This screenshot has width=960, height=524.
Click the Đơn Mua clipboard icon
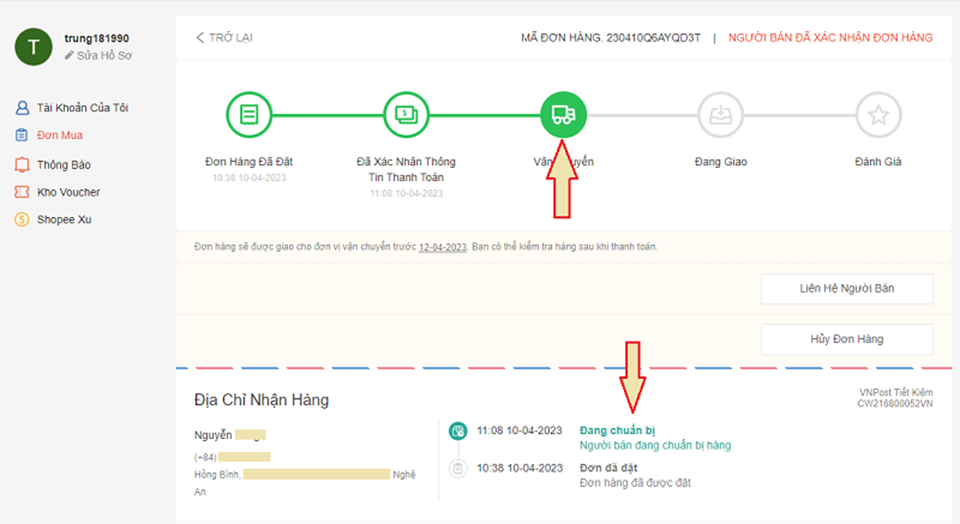coord(21,135)
